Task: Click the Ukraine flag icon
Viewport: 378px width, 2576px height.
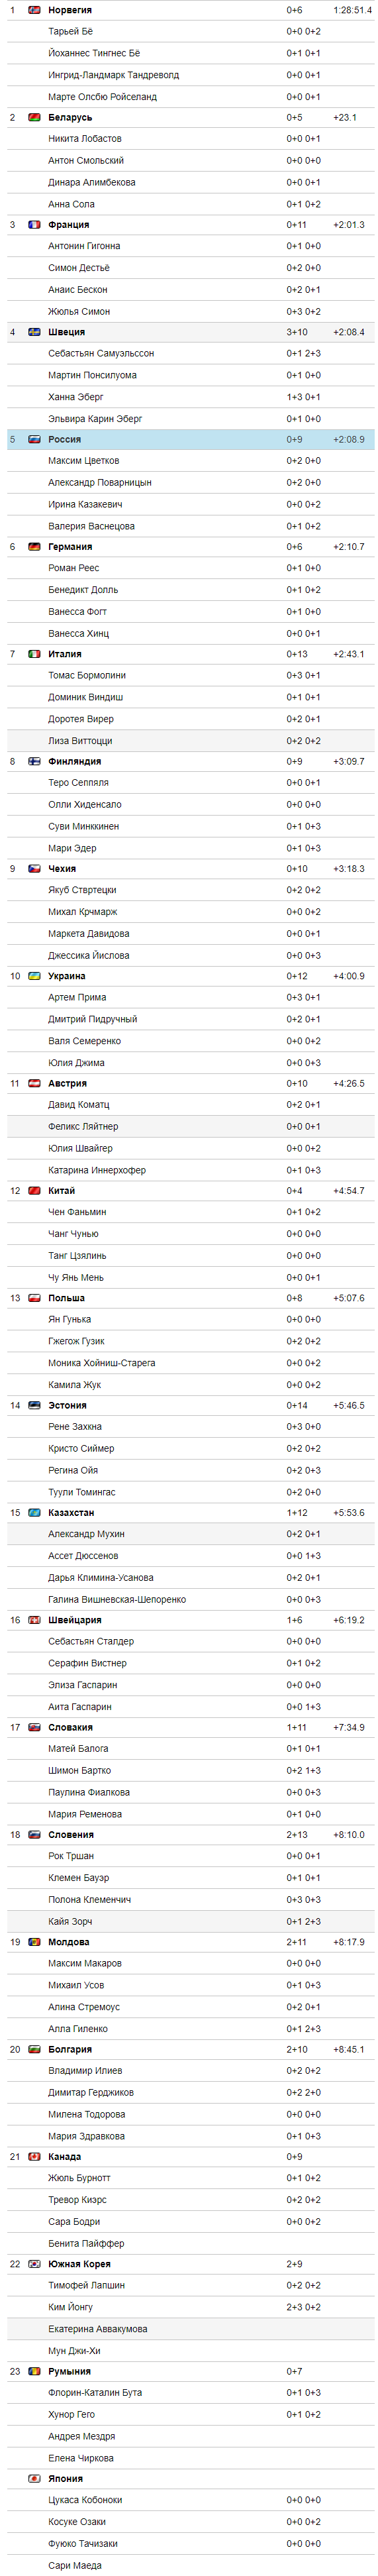Action: [x=34, y=976]
